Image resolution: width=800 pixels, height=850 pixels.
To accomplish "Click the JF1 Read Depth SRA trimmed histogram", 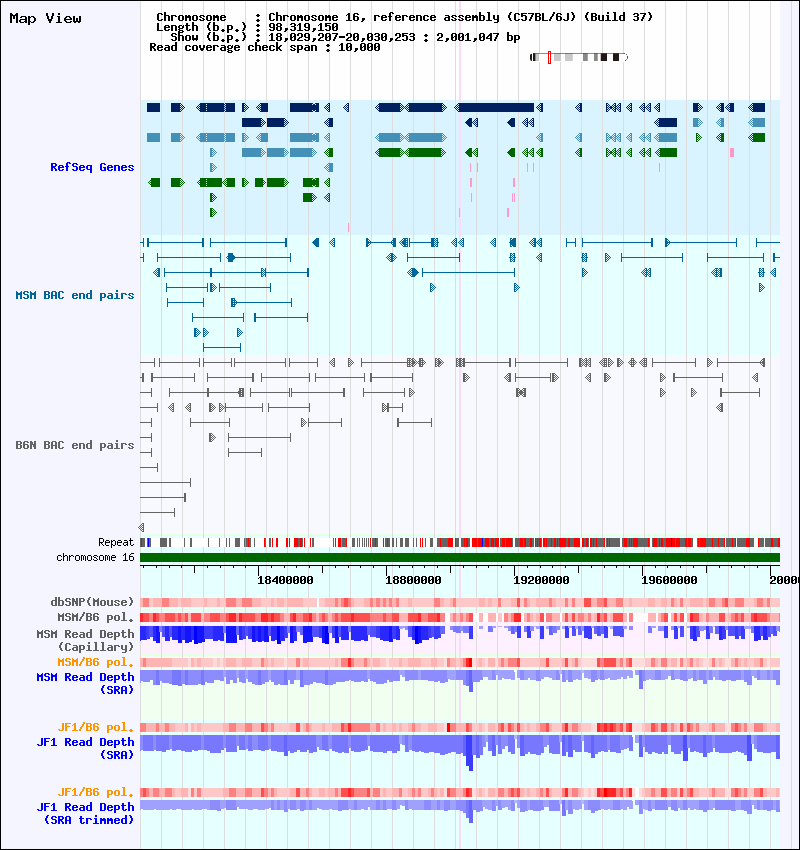I will (460, 811).
